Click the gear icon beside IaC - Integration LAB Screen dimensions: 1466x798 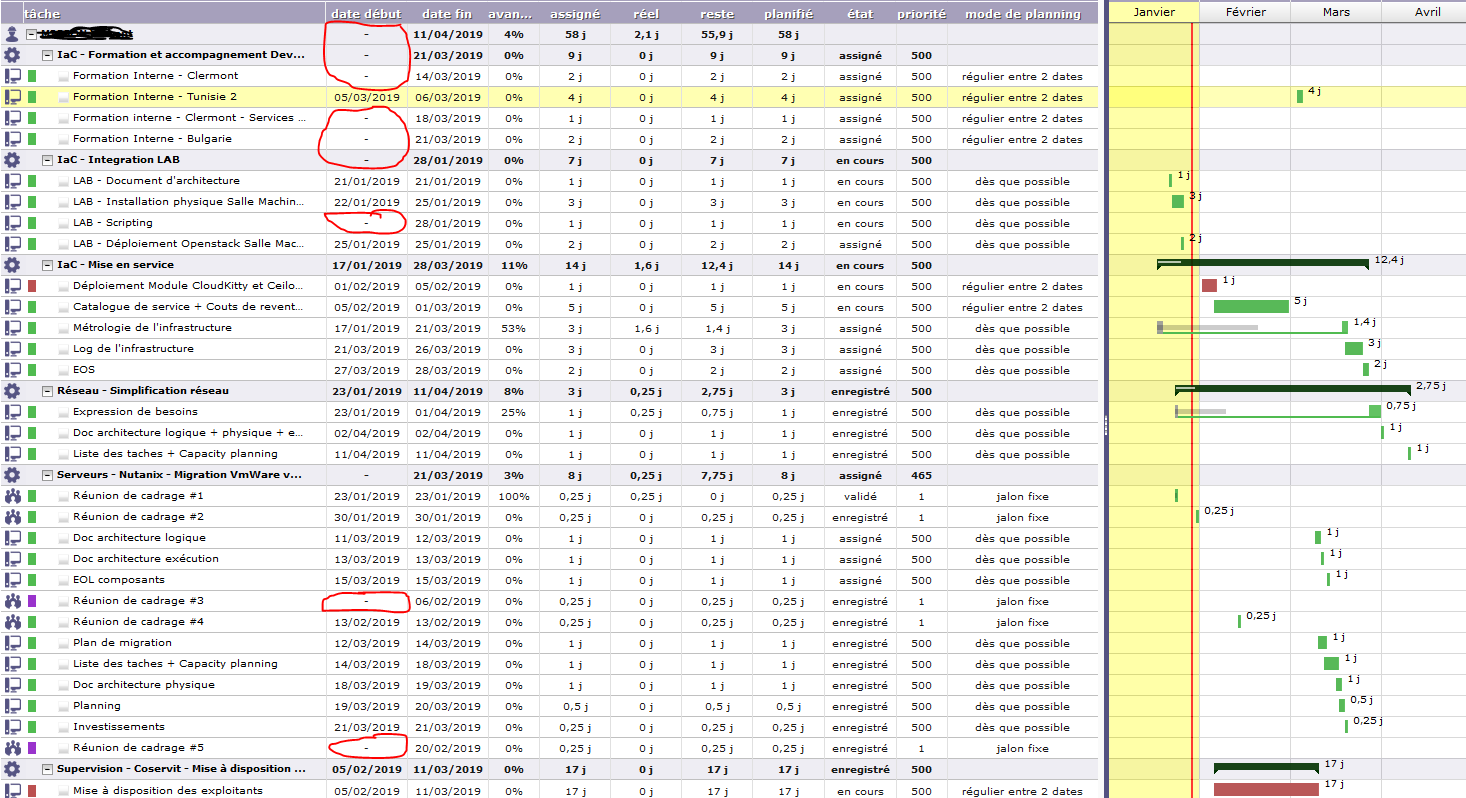point(12,160)
